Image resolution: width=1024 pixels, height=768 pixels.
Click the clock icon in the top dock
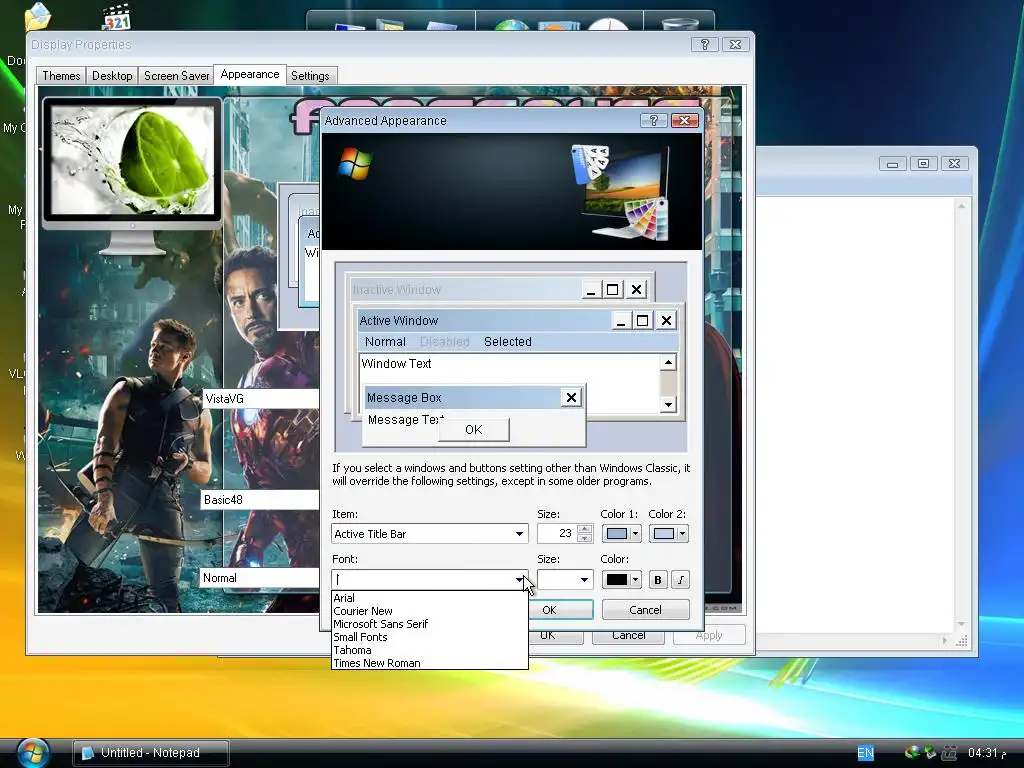coord(608,24)
